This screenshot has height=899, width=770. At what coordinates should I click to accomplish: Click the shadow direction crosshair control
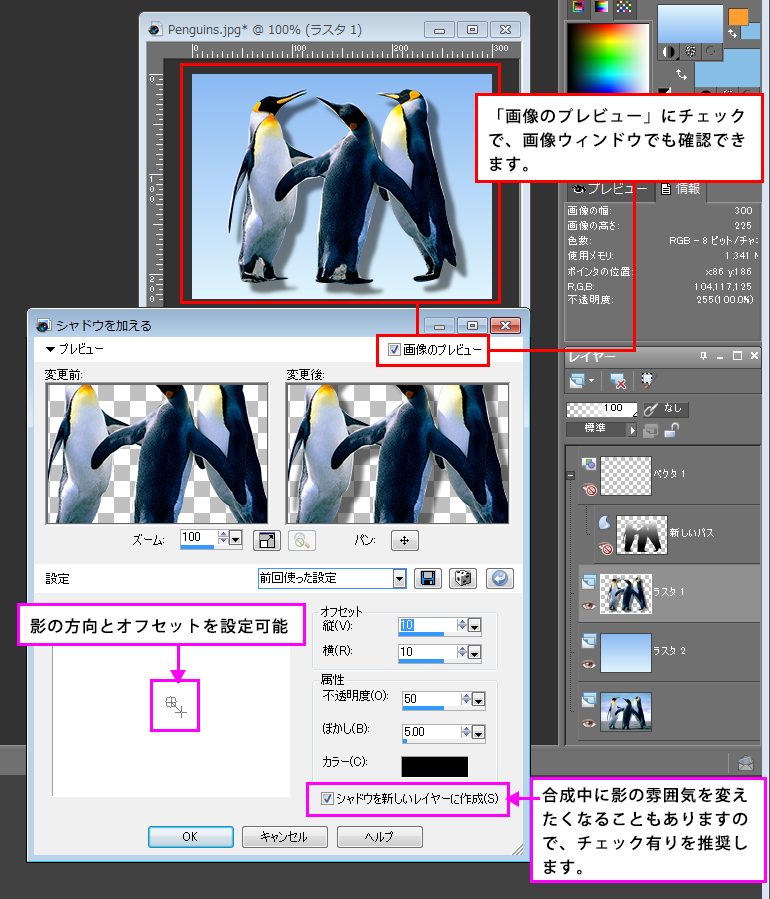pyautogui.click(x=175, y=706)
